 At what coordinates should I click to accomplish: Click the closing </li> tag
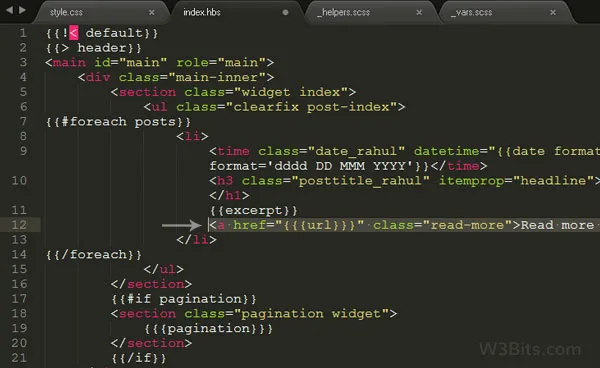click(x=196, y=240)
